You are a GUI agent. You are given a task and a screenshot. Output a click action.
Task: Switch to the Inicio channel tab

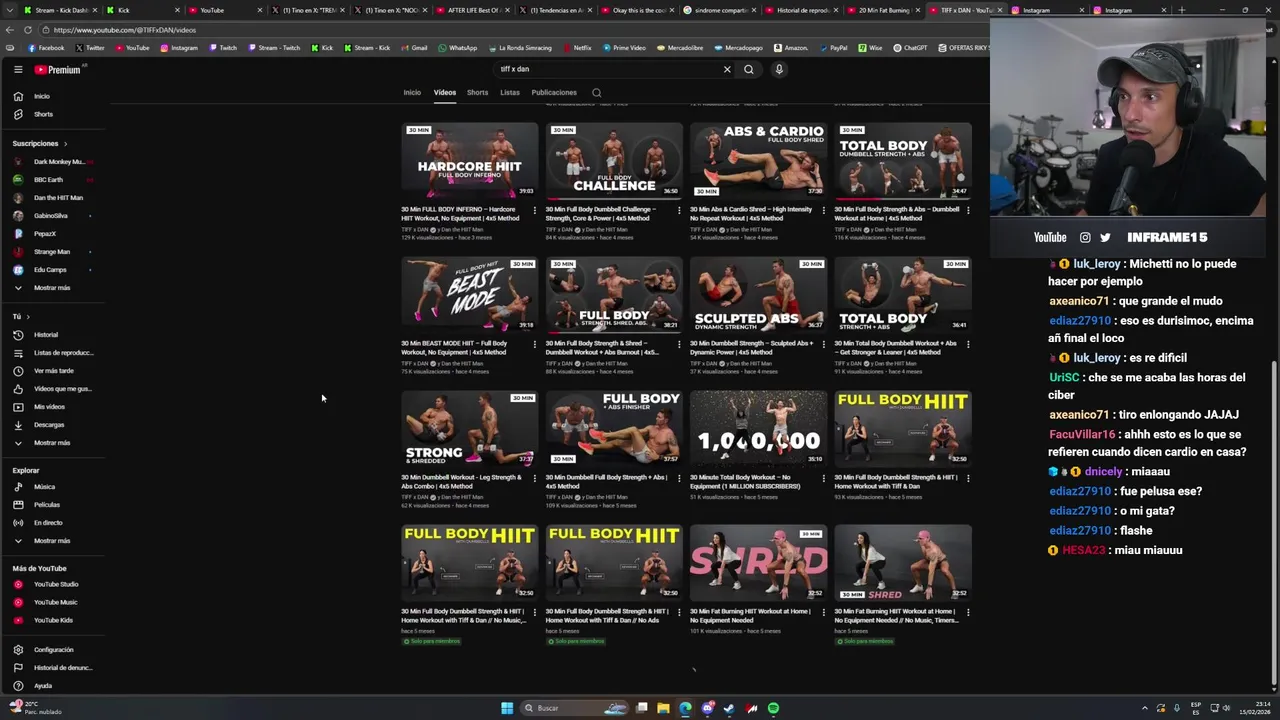(x=412, y=93)
